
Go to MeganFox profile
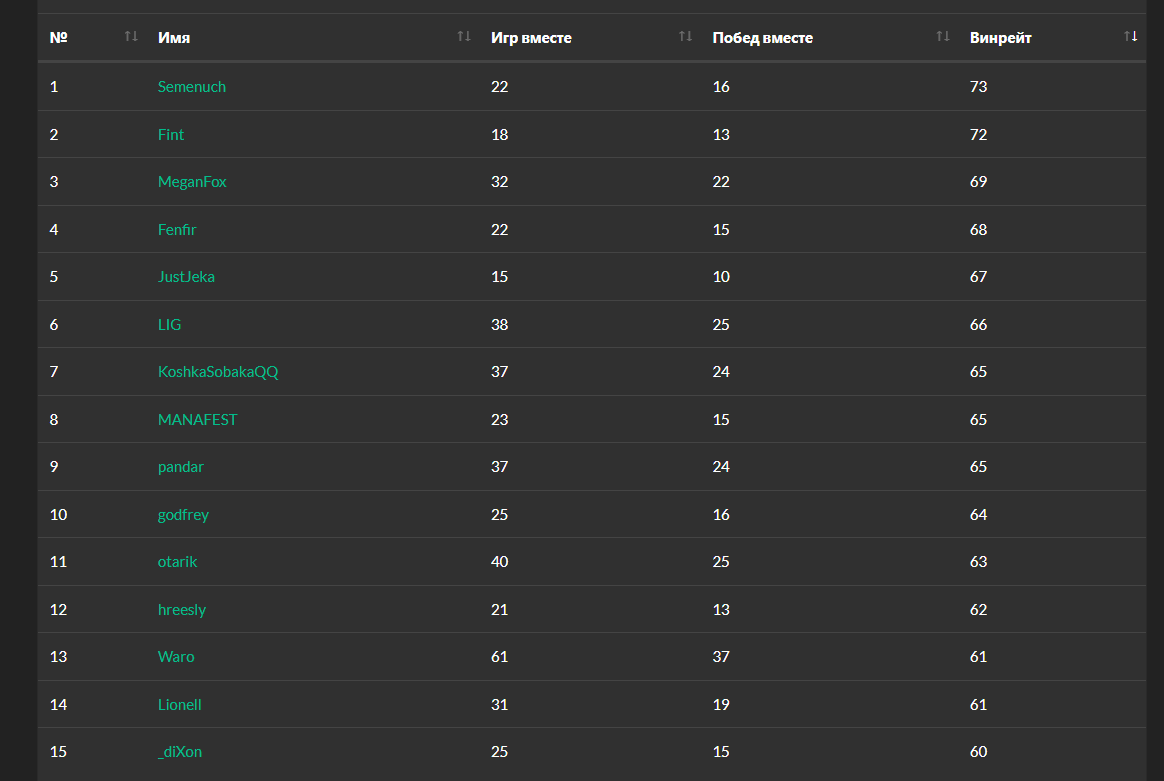(x=192, y=182)
